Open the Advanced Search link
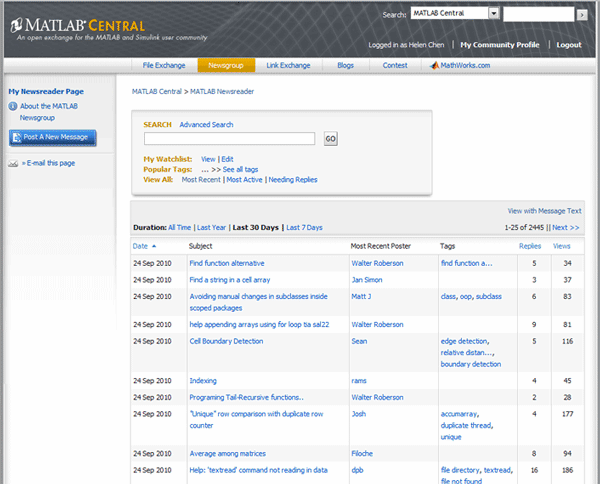Image resolution: width=600 pixels, height=484 pixels. tap(206, 125)
